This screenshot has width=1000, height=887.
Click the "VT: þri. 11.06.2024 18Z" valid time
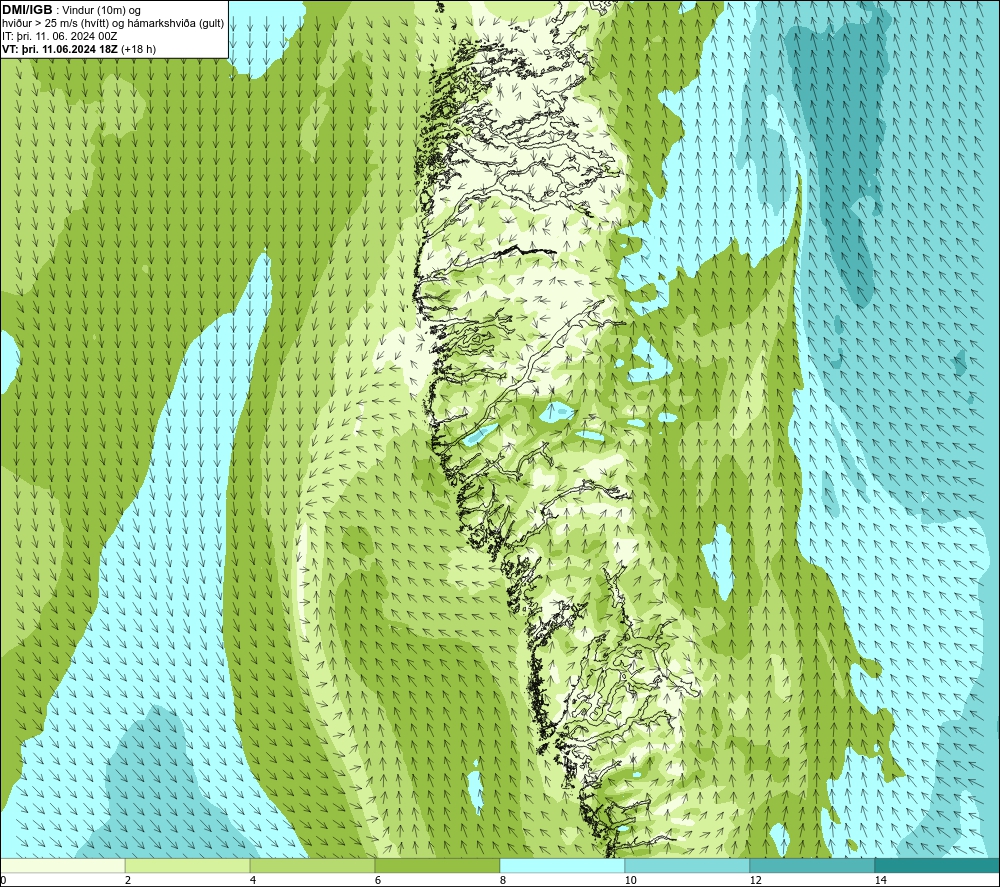(x=60, y=49)
